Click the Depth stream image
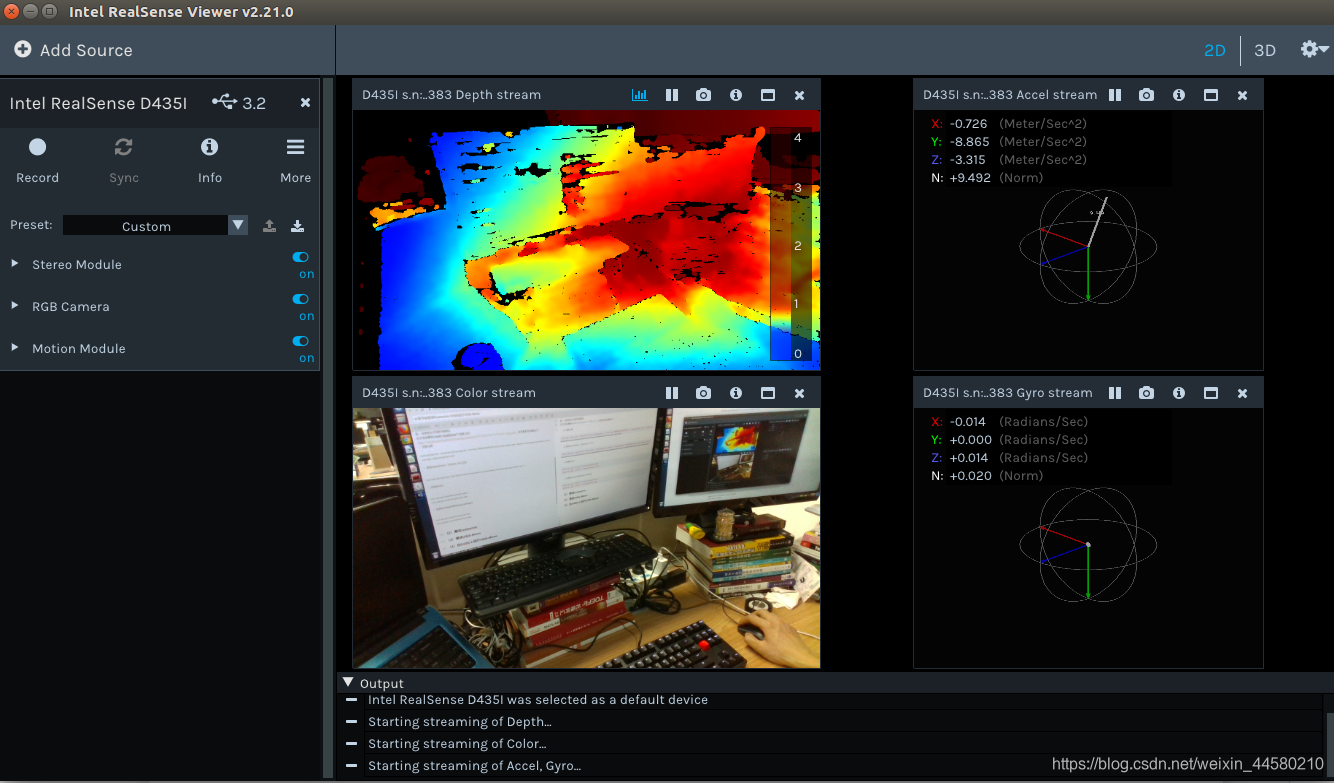 click(586, 240)
